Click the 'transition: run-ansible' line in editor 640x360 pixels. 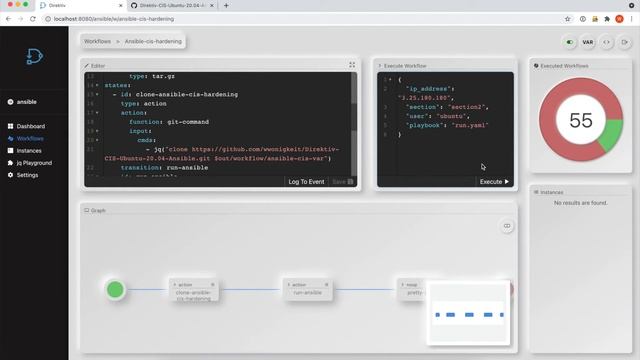coord(164,168)
